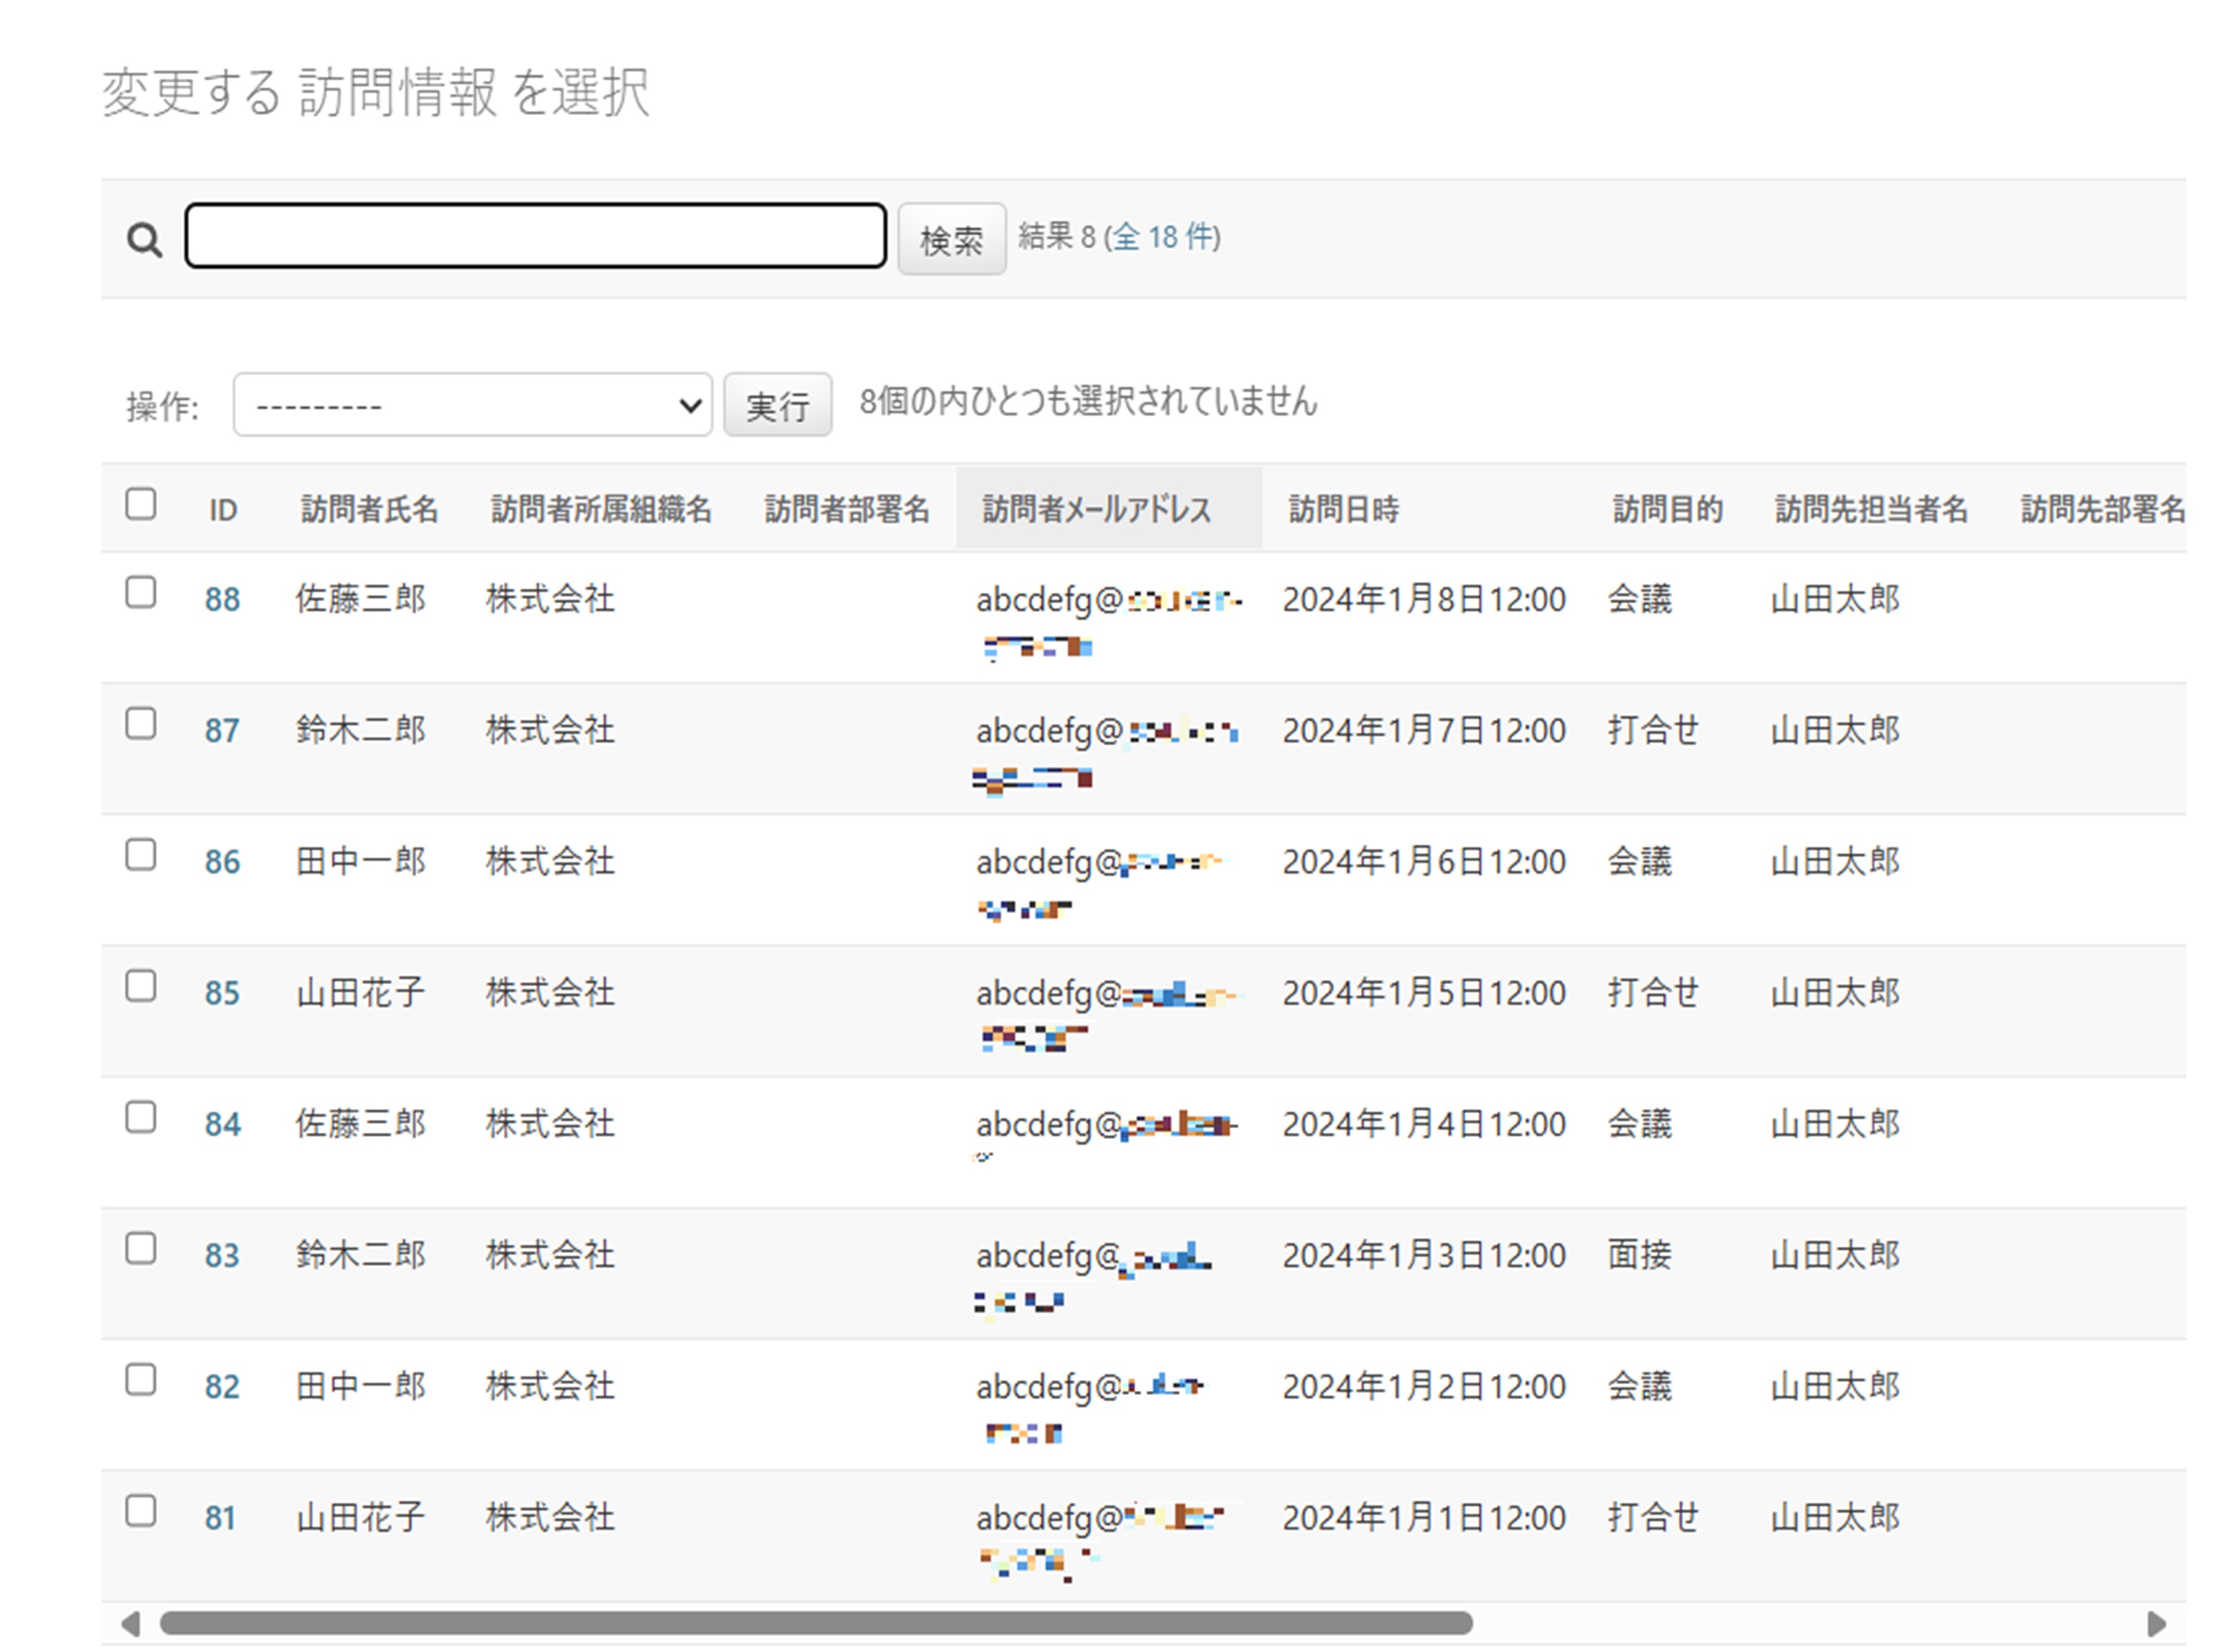The height and width of the screenshot is (1652, 2231).
Task: Open record ID 82 link
Action: 222,1386
